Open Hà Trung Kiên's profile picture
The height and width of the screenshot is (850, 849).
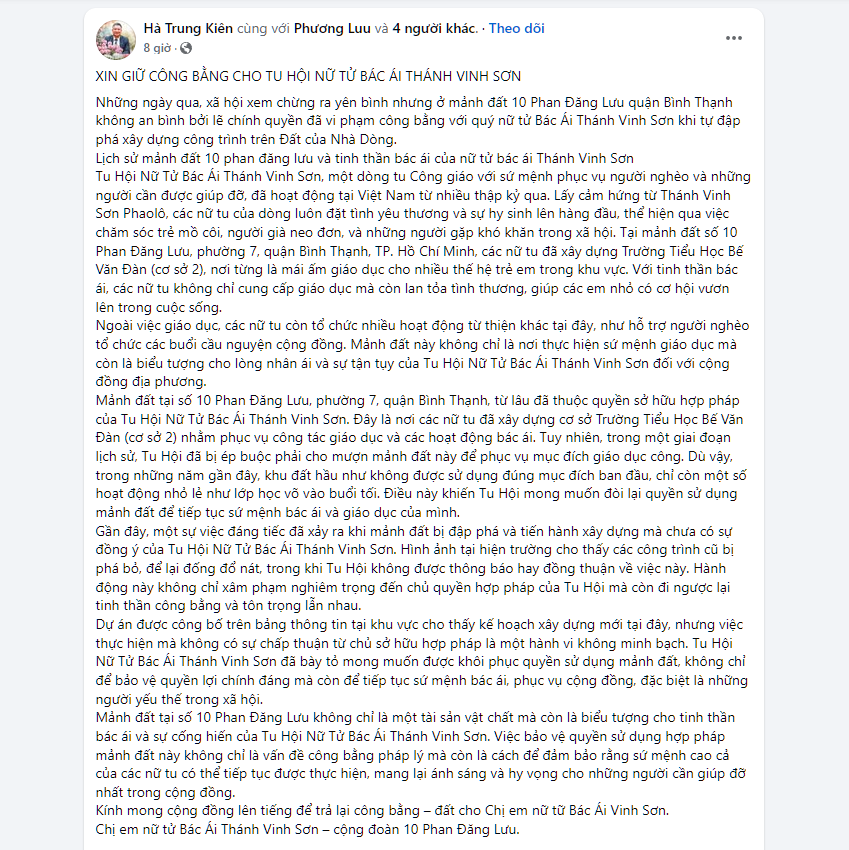[115, 39]
